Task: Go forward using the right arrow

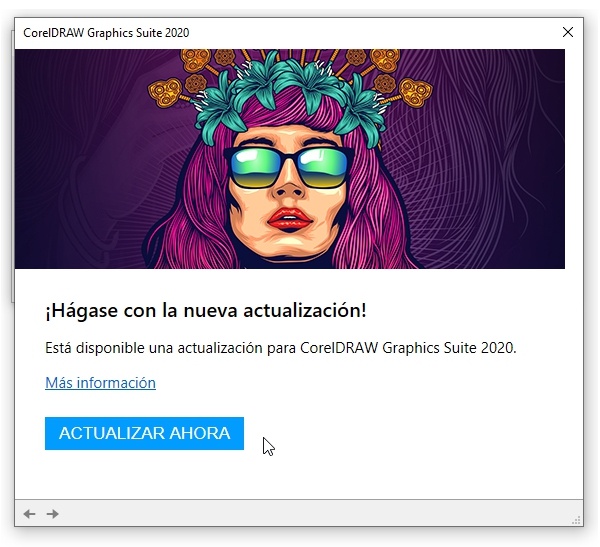Action: pos(52,514)
